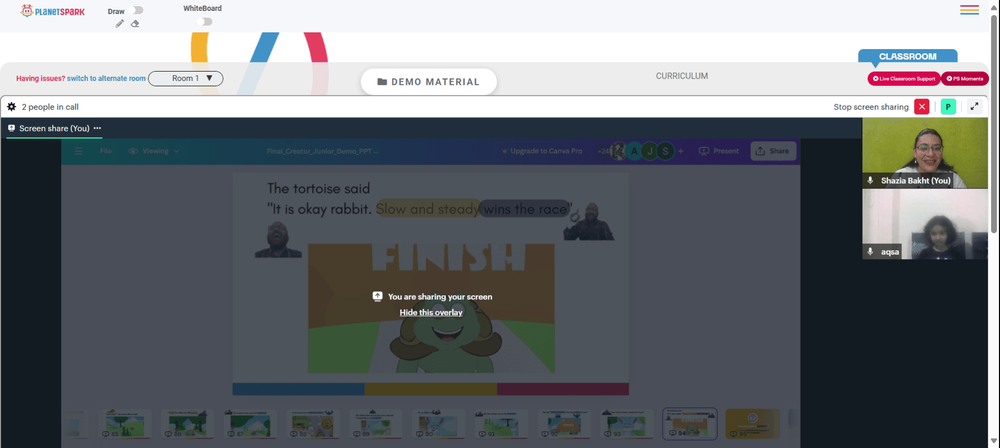This screenshot has height=448, width=1000.
Task: Select slide thumbnail 91
Action: pyautogui.click(x=501, y=424)
